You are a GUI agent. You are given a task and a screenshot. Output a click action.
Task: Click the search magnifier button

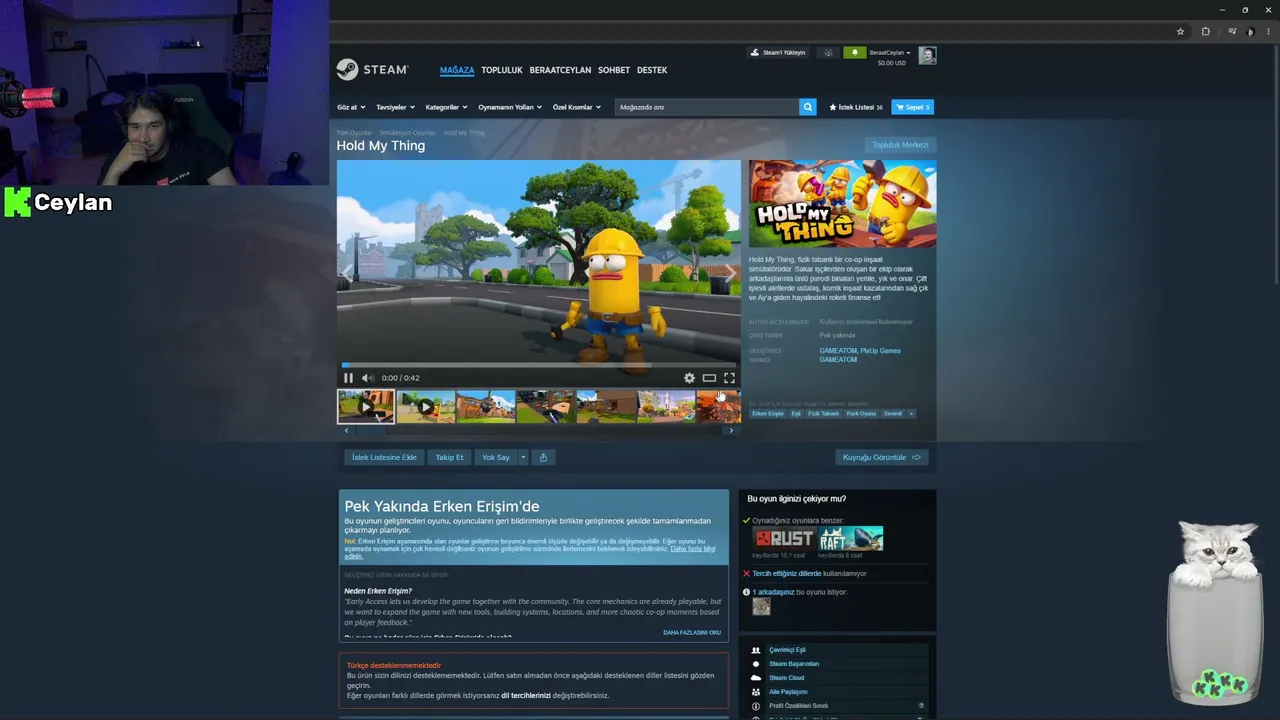[x=808, y=107]
